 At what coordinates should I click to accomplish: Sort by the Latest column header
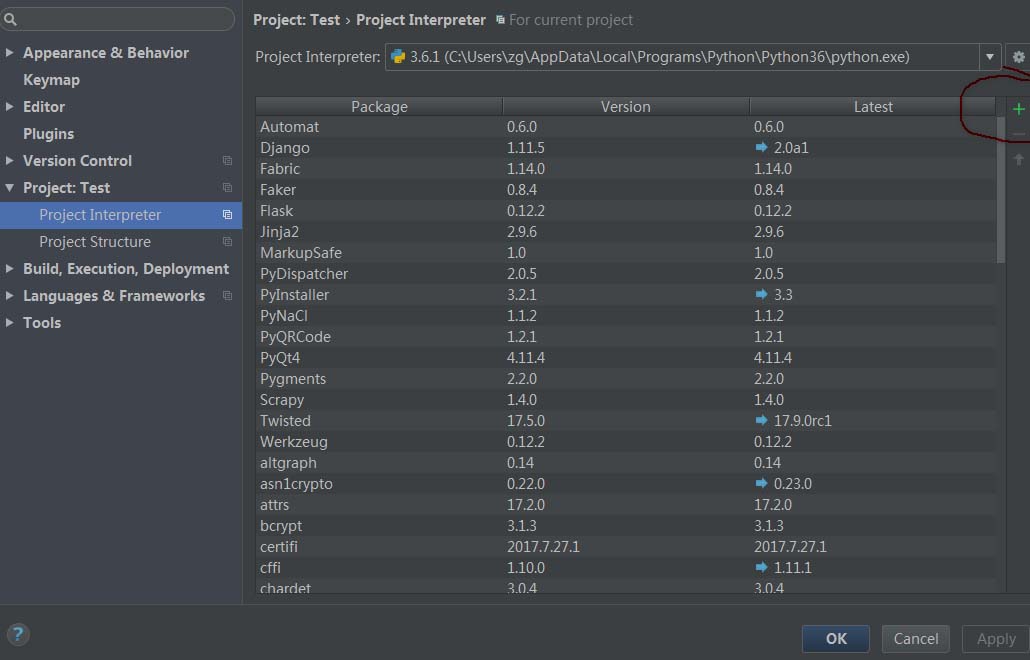click(x=872, y=106)
